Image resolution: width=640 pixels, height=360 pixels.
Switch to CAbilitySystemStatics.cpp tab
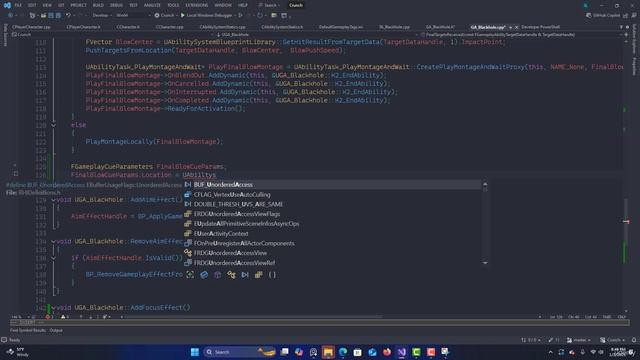(222, 27)
